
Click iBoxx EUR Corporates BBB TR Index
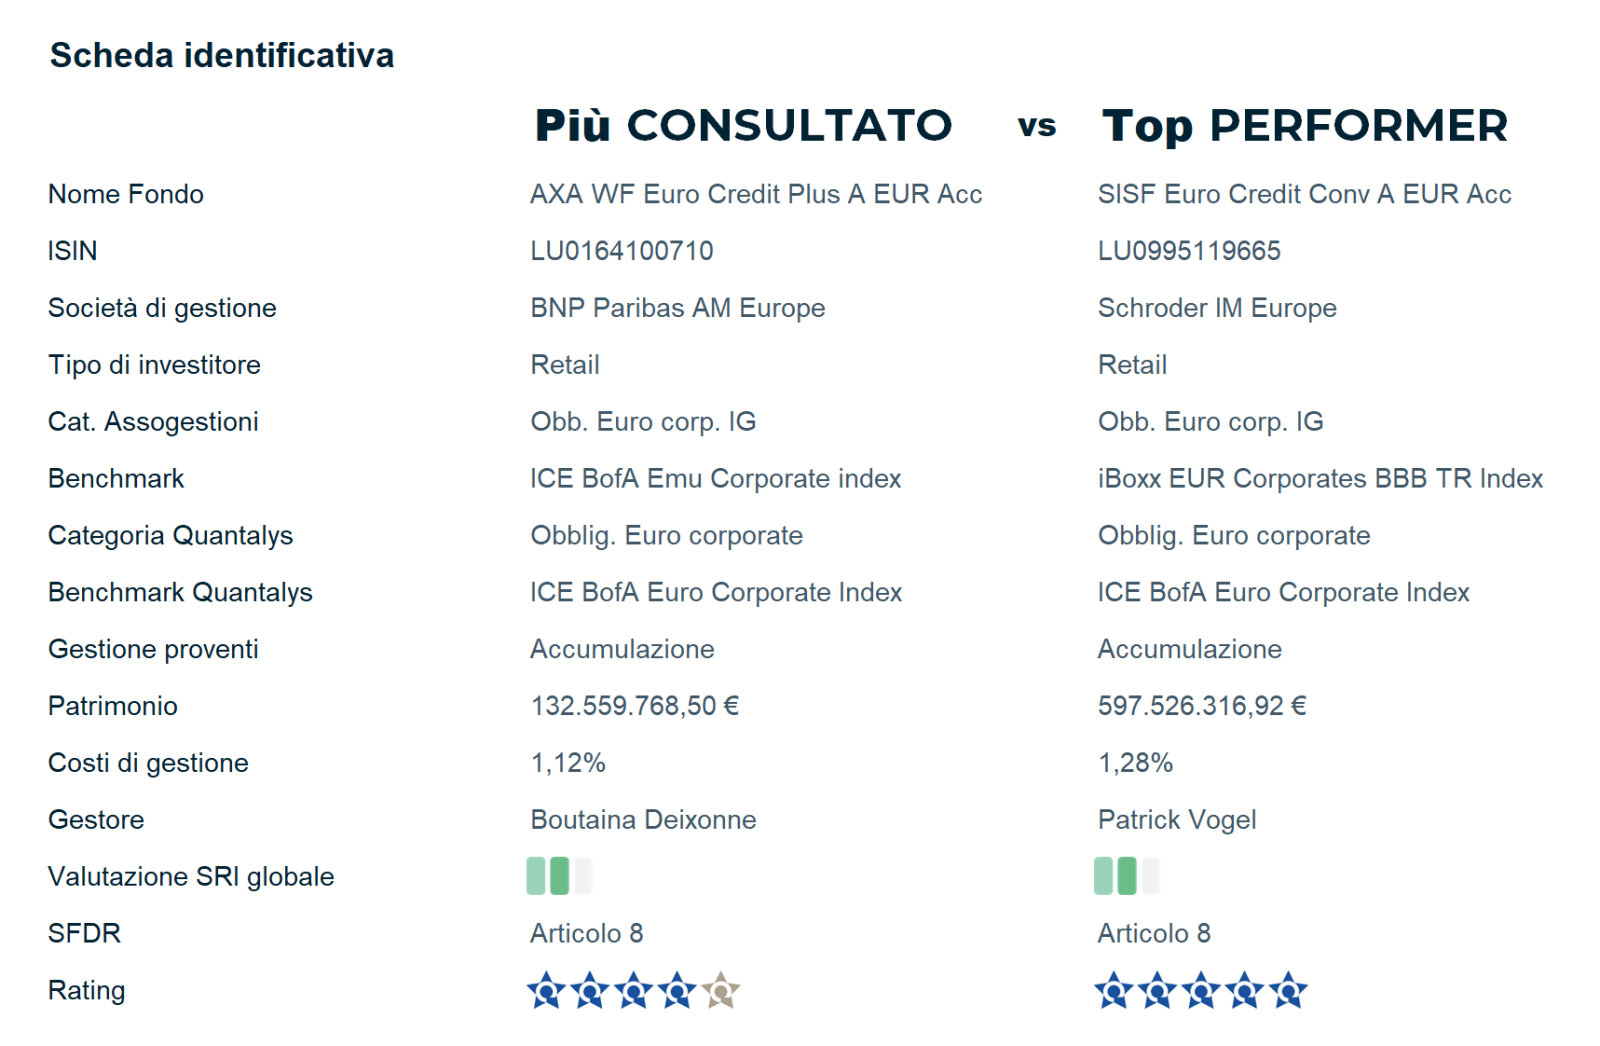click(x=1320, y=479)
